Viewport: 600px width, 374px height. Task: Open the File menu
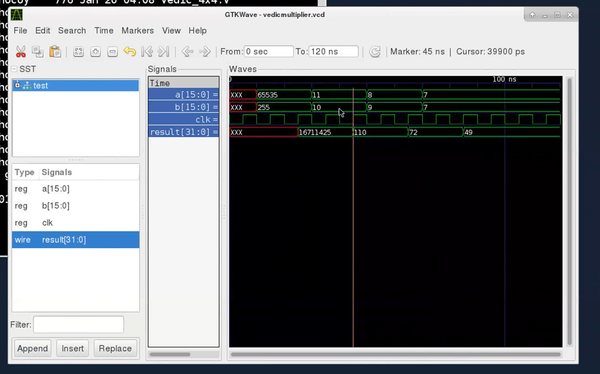pos(20,31)
